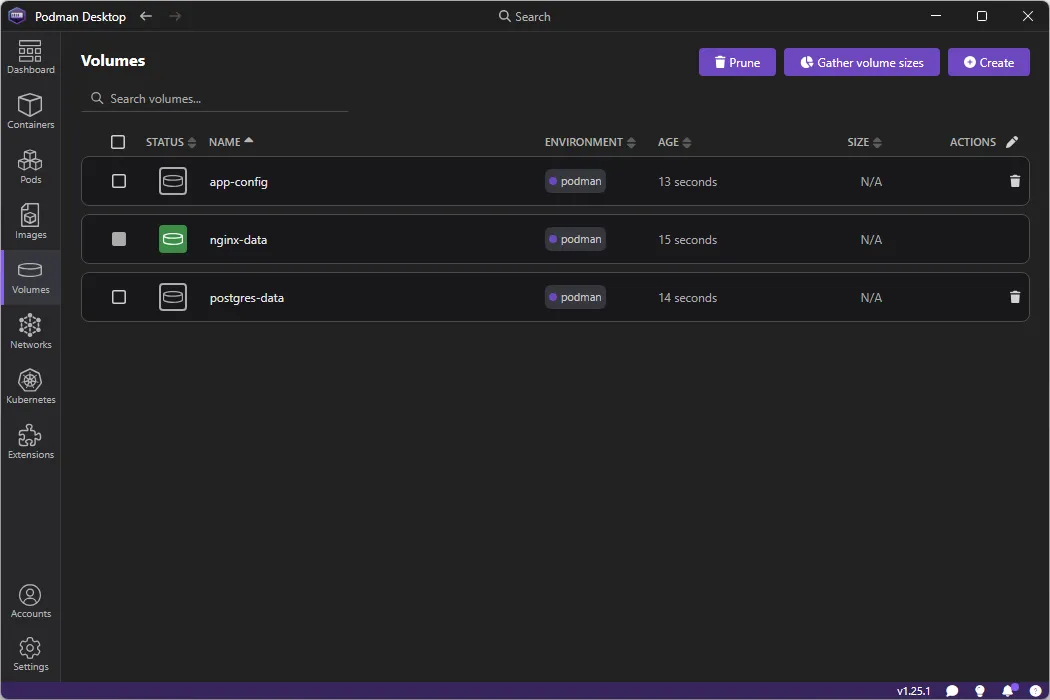Open the Extensions panel
The width and height of the screenshot is (1050, 700).
[x=30, y=440]
